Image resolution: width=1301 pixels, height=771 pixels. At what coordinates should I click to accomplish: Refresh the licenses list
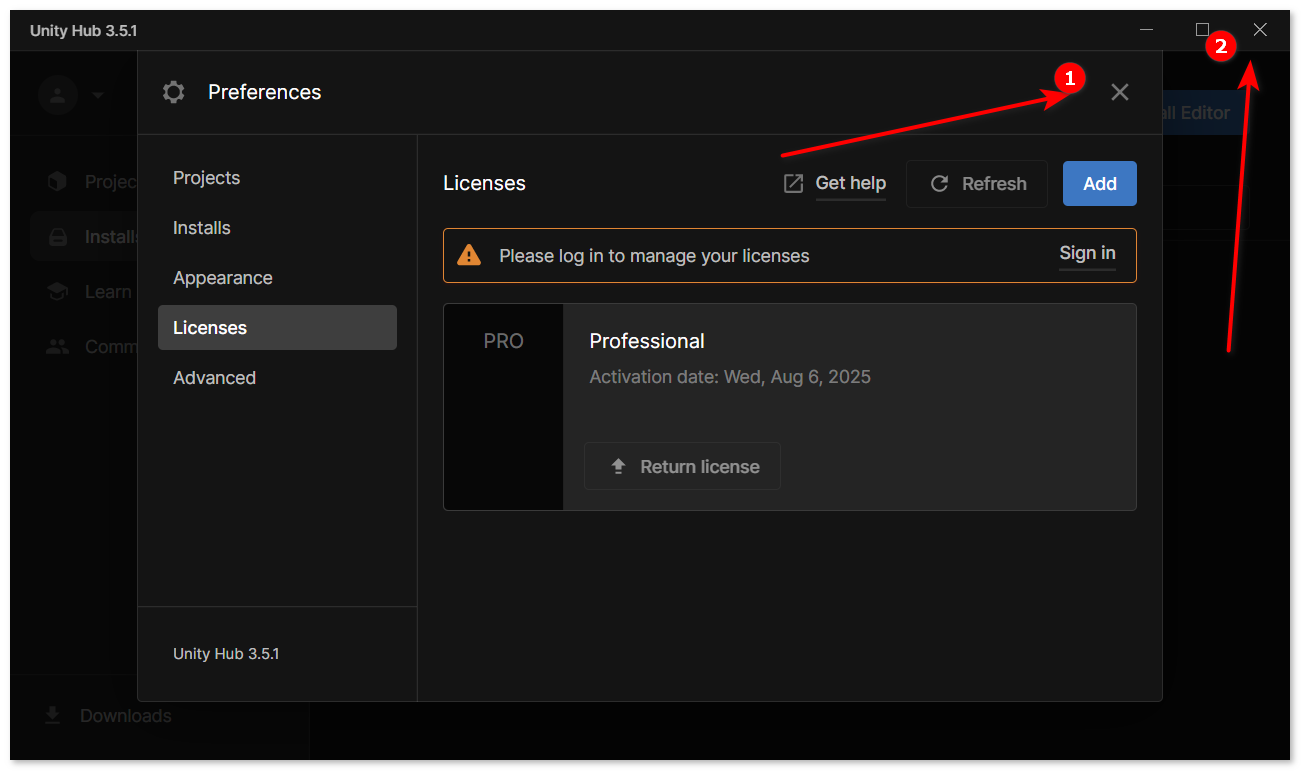click(977, 184)
